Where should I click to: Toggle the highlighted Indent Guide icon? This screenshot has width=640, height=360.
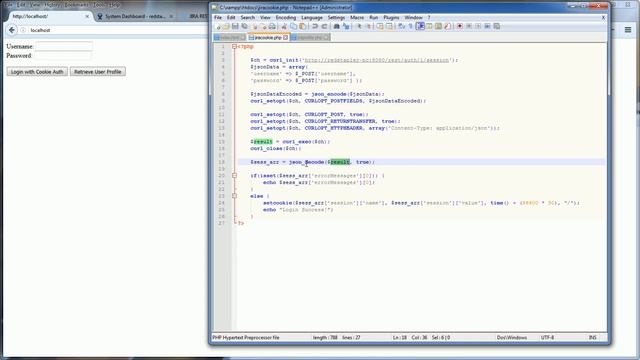[420, 27]
